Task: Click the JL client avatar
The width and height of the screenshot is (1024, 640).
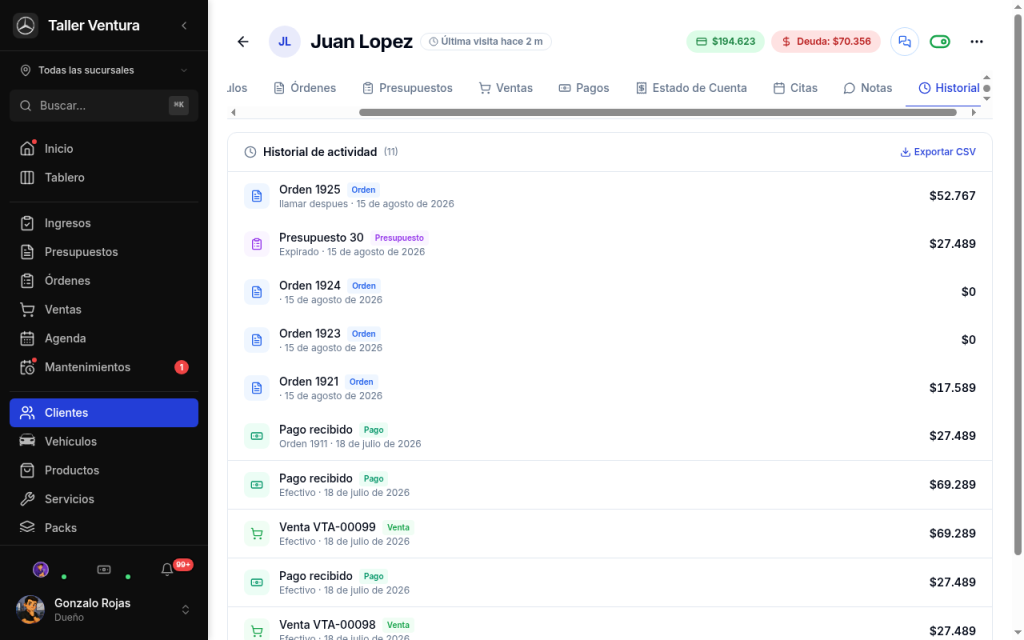Action: click(285, 42)
